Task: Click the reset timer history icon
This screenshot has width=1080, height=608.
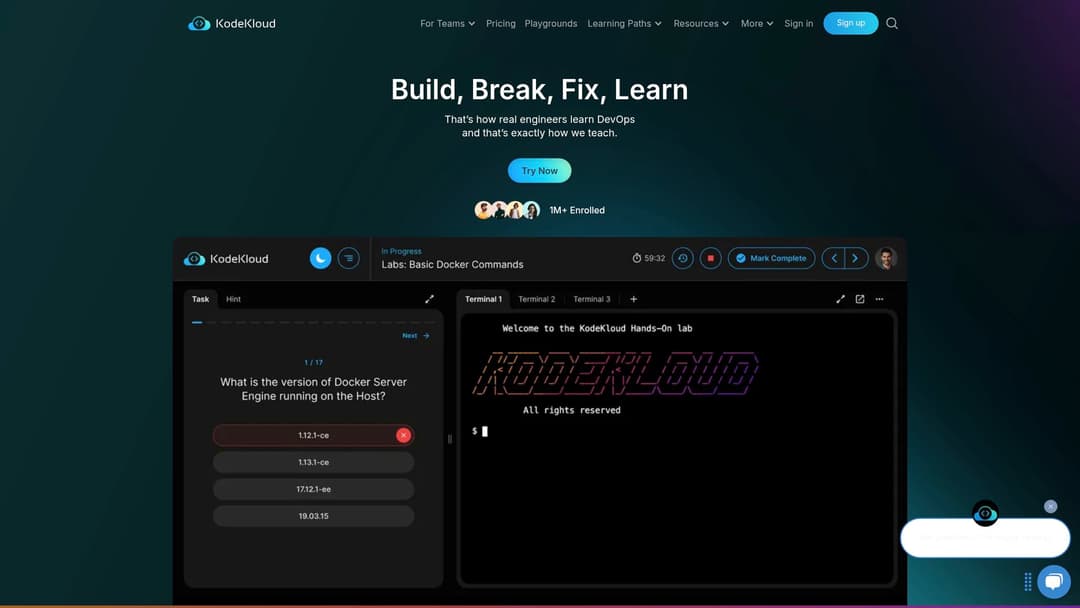Action: (683, 258)
